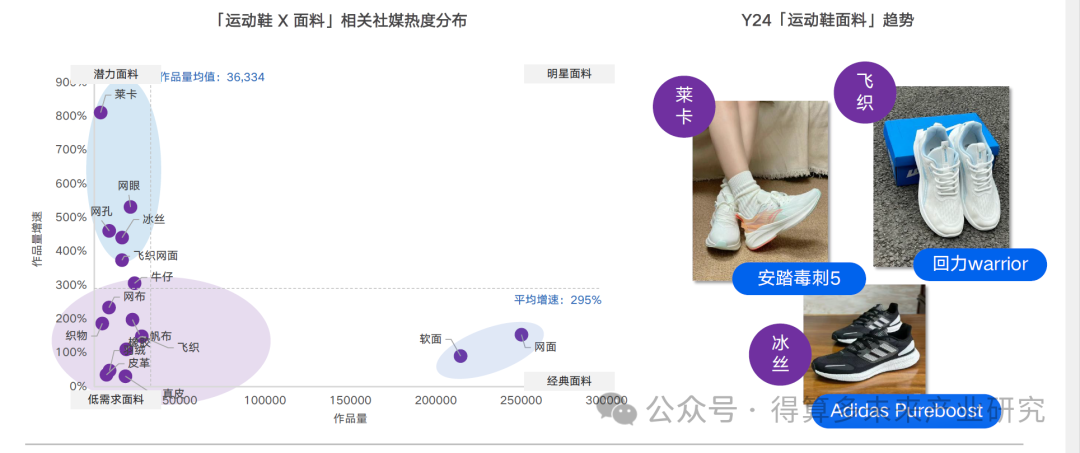
Task: Select the 网眼 scatter point
Action: pyautogui.click(x=130, y=207)
